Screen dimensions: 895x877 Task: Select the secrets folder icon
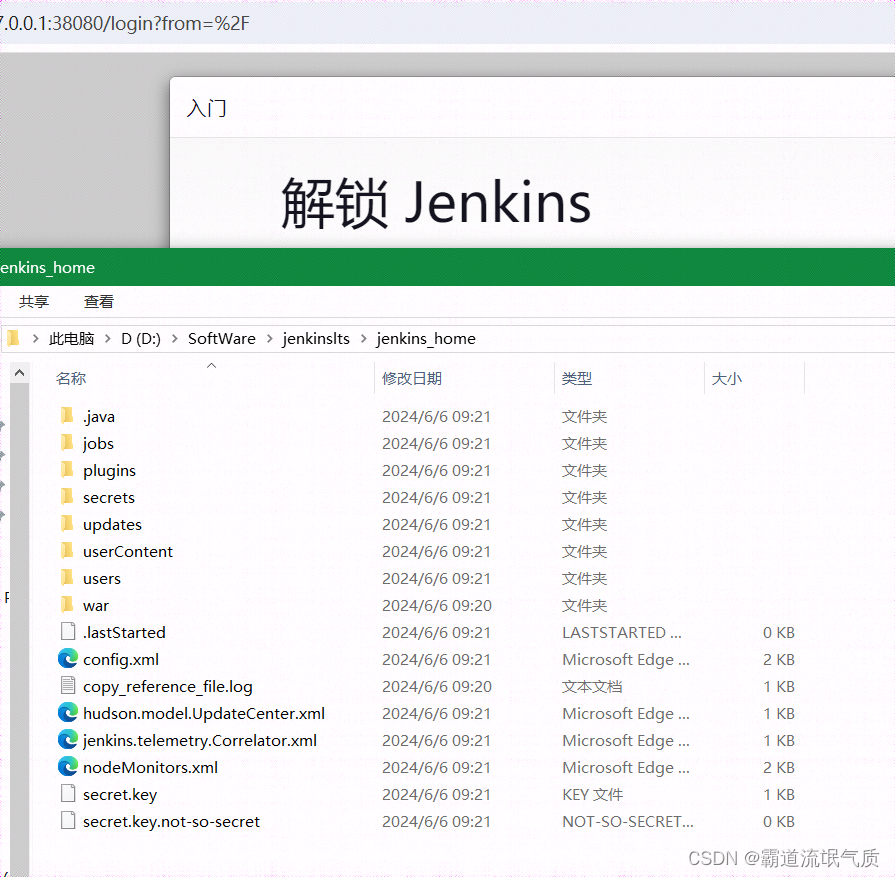click(x=68, y=497)
